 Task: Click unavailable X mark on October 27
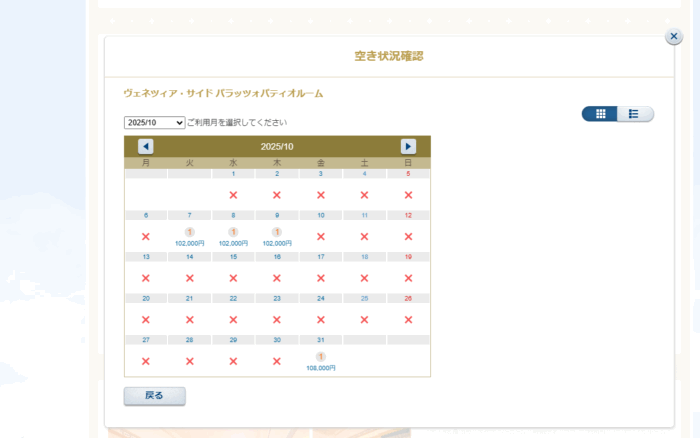click(x=146, y=361)
